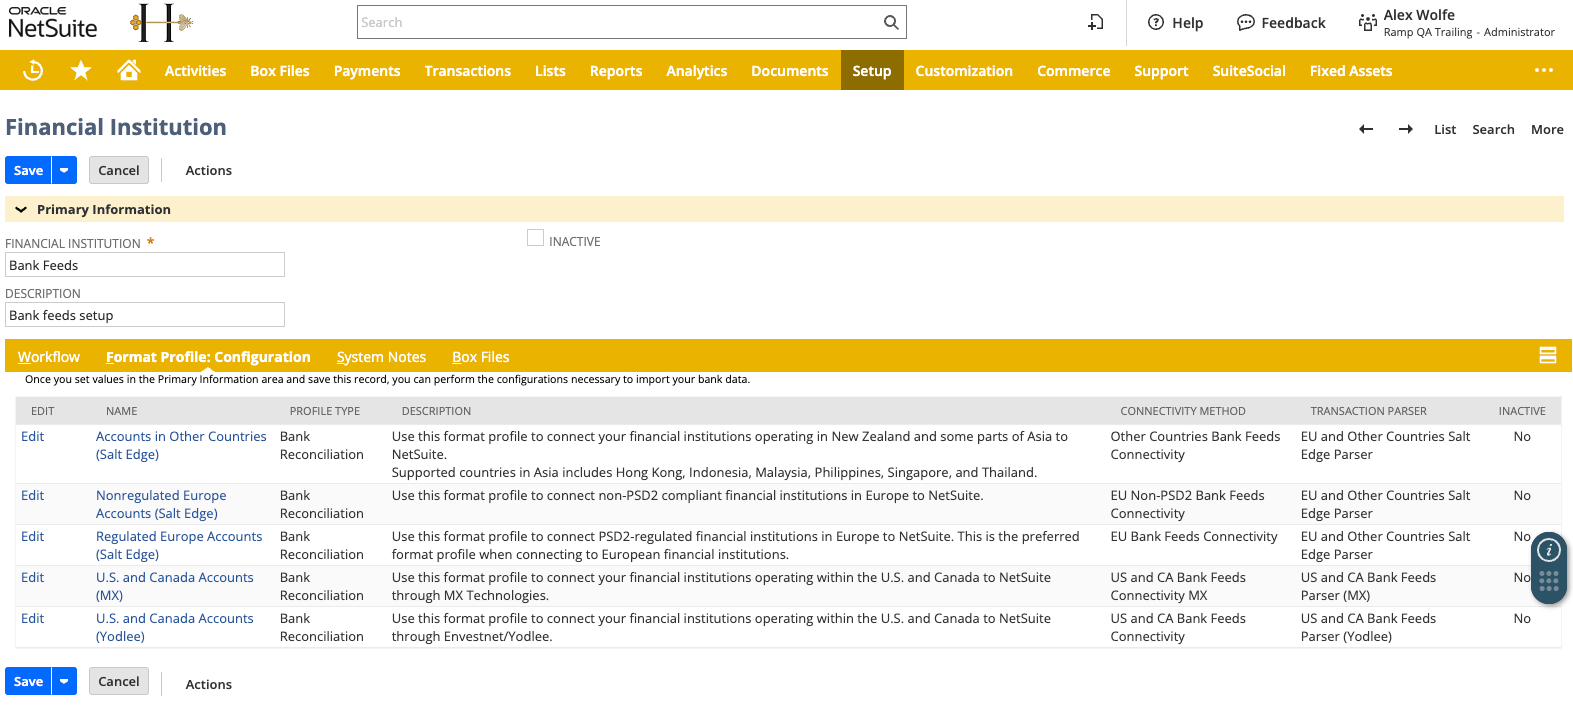Click the top Cancel button

pos(119,170)
